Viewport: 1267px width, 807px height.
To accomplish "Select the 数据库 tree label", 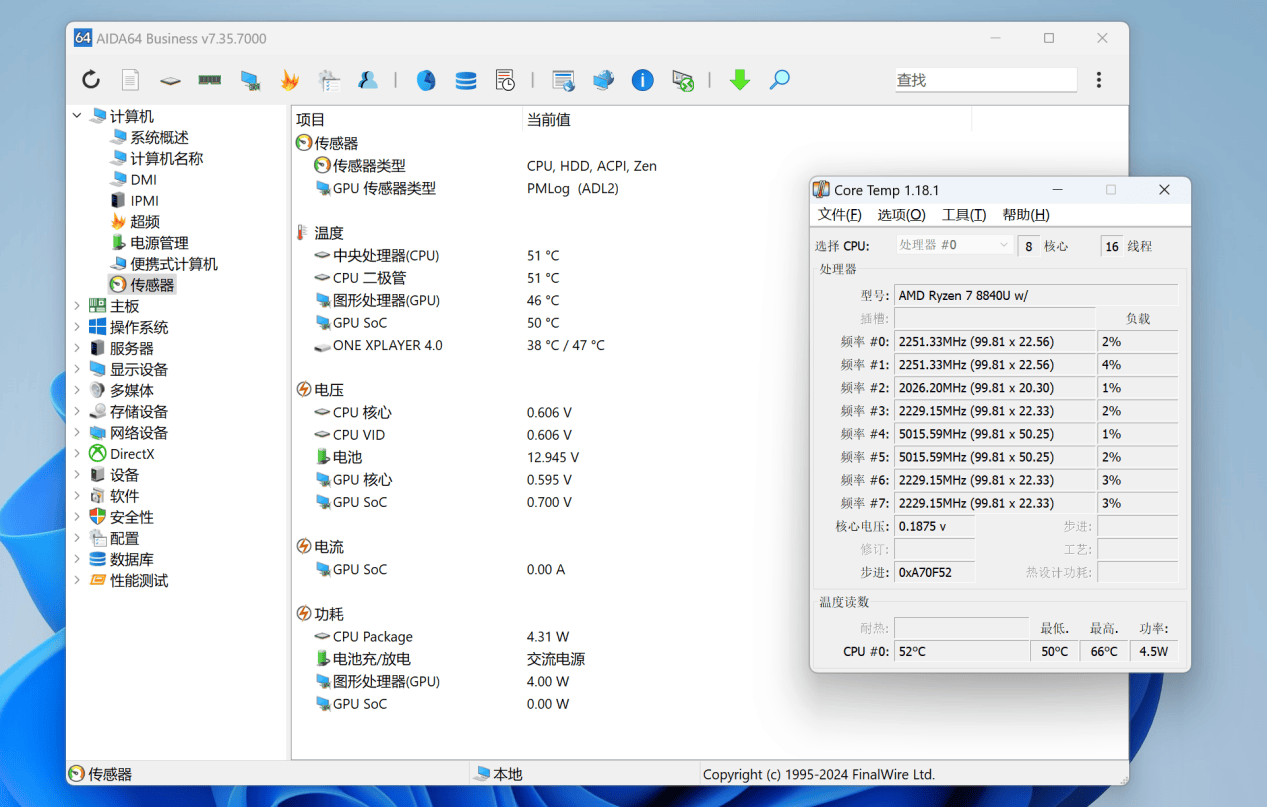I will [132, 559].
